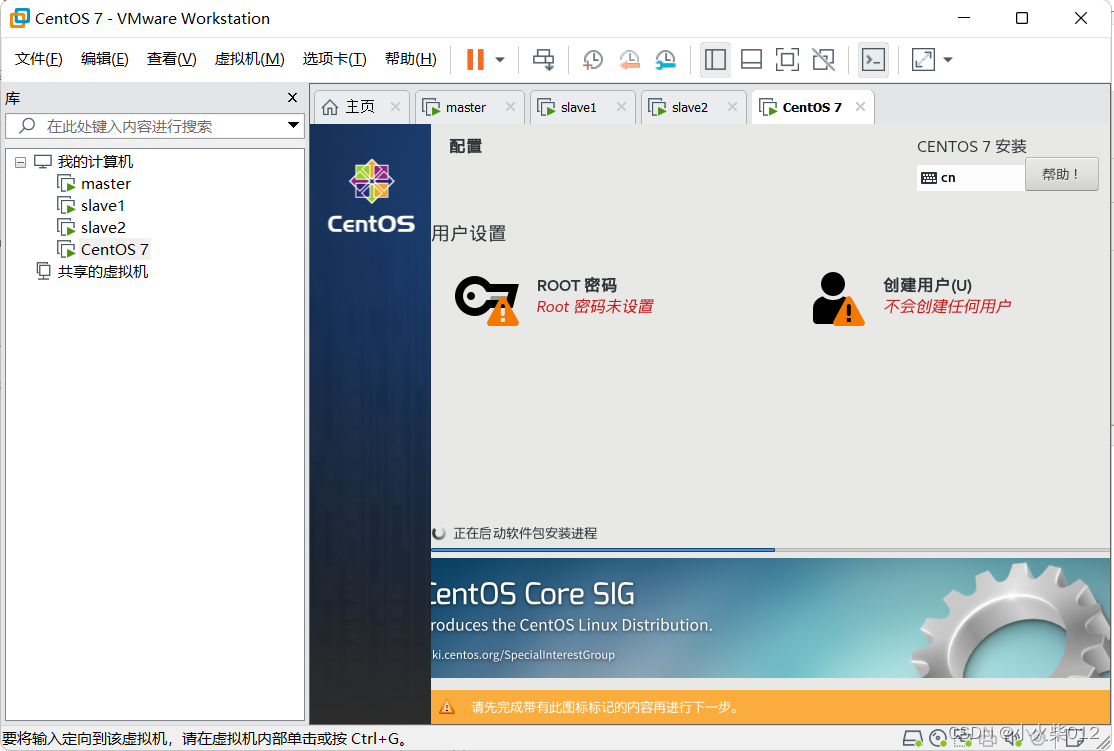Image resolution: width=1114 pixels, height=751 pixels.
Task: Select 共享的虚拟机 in library tree
Action: pyautogui.click(x=102, y=271)
